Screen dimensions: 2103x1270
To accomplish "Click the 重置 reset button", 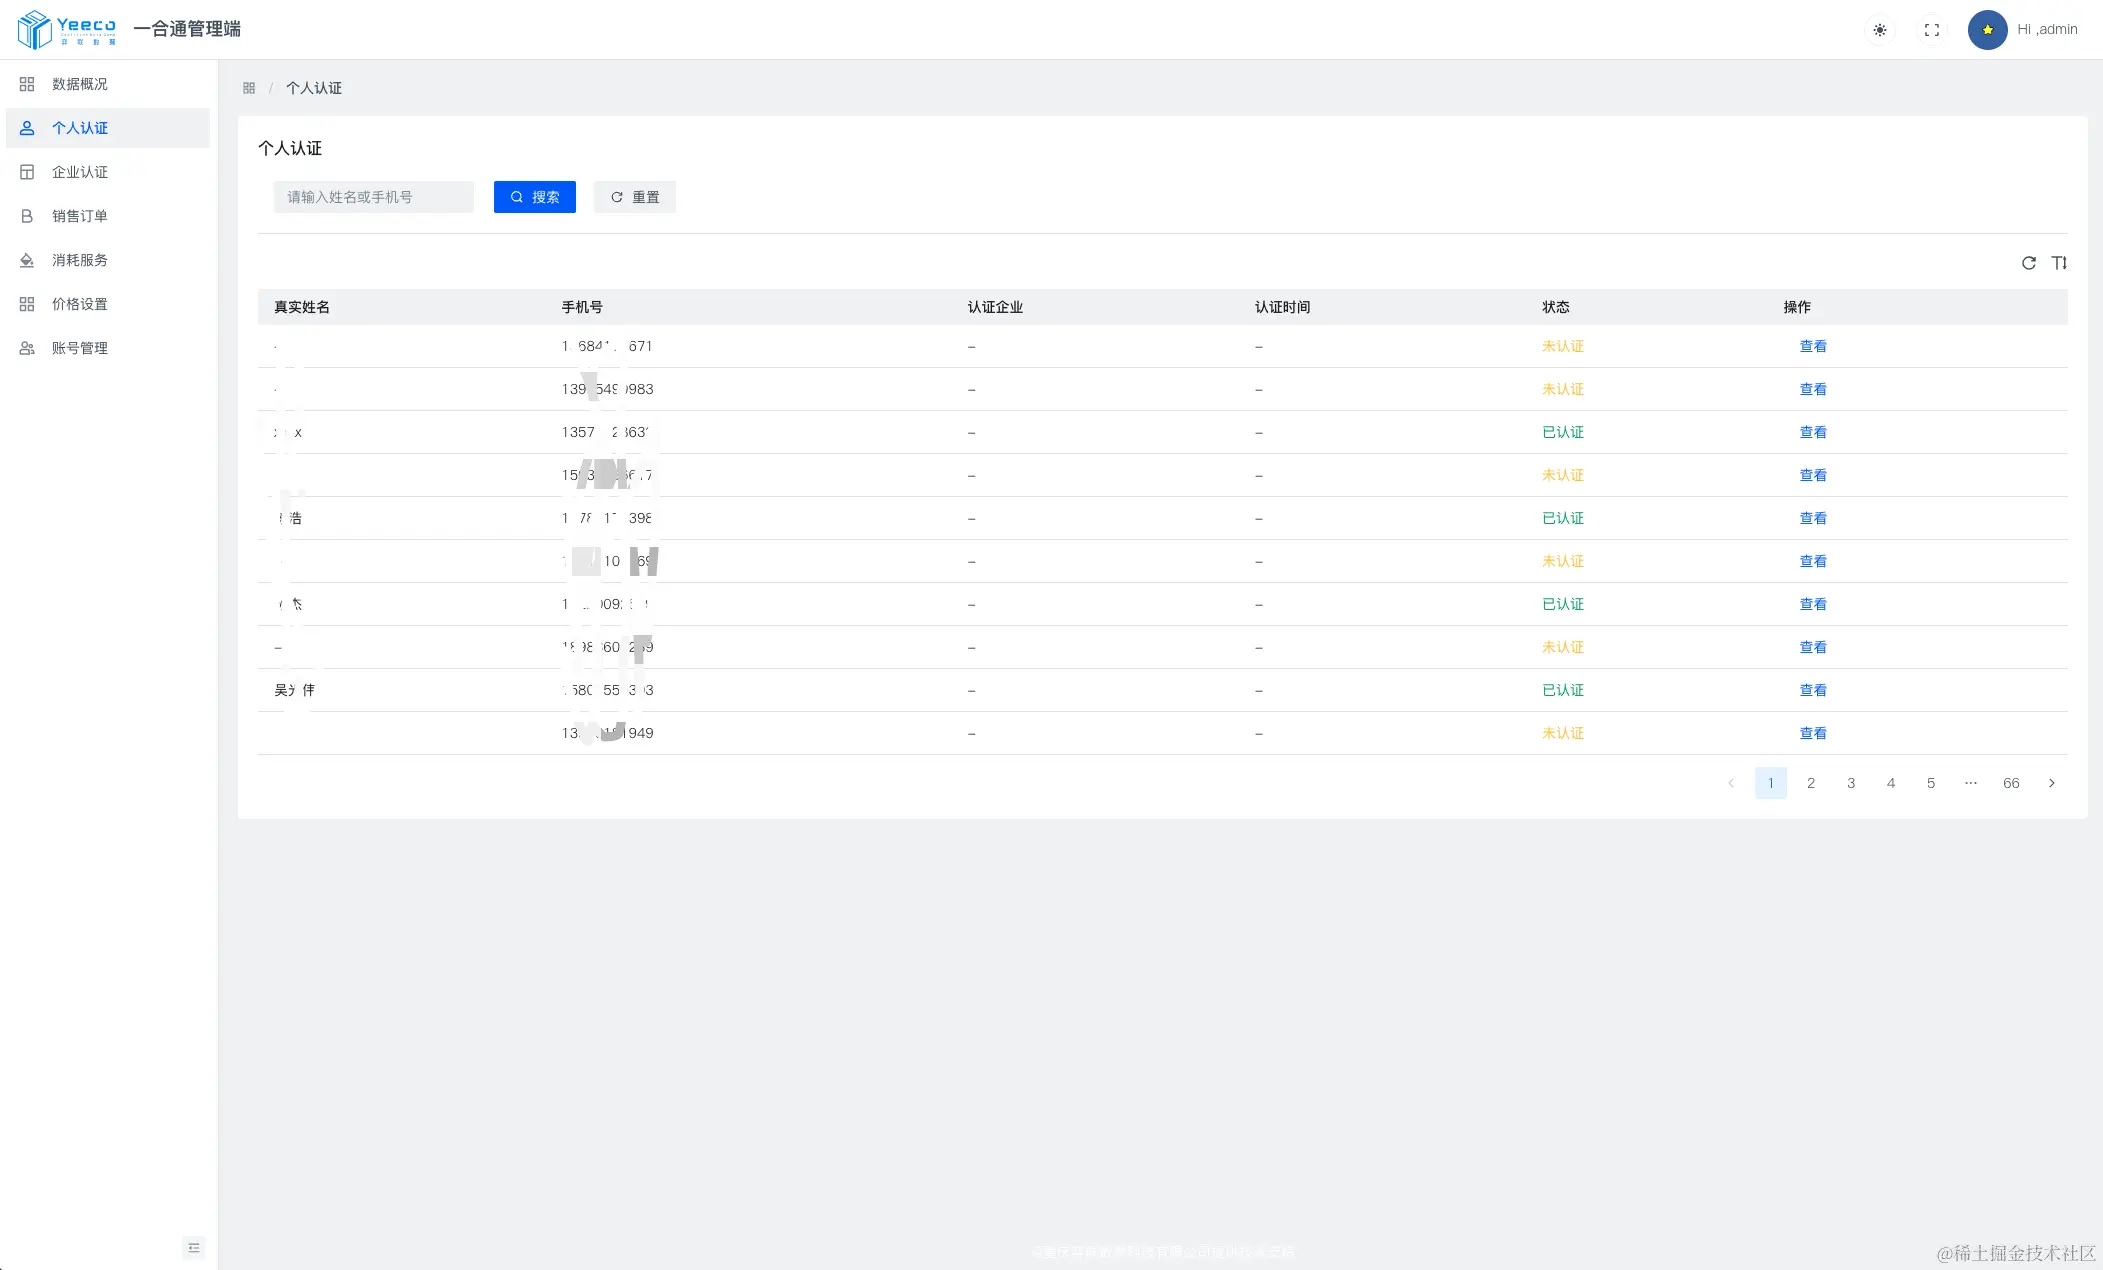I will point(635,197).
